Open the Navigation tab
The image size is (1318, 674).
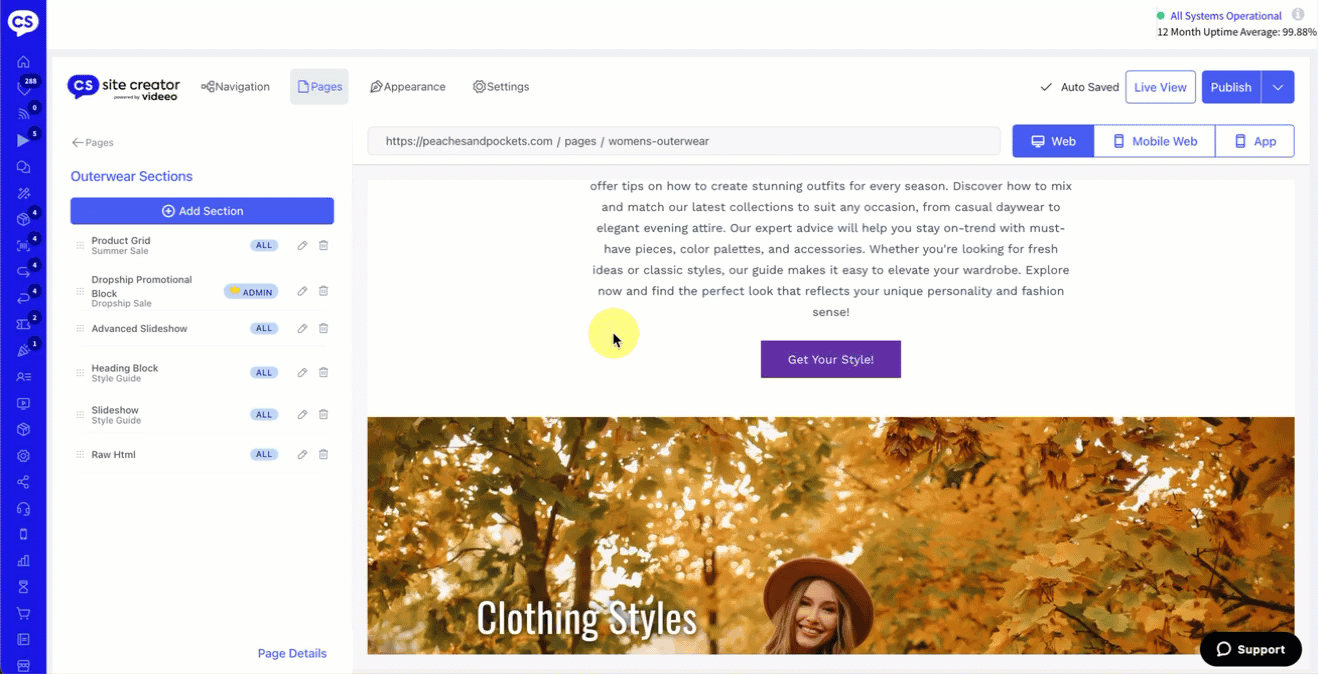236,87
